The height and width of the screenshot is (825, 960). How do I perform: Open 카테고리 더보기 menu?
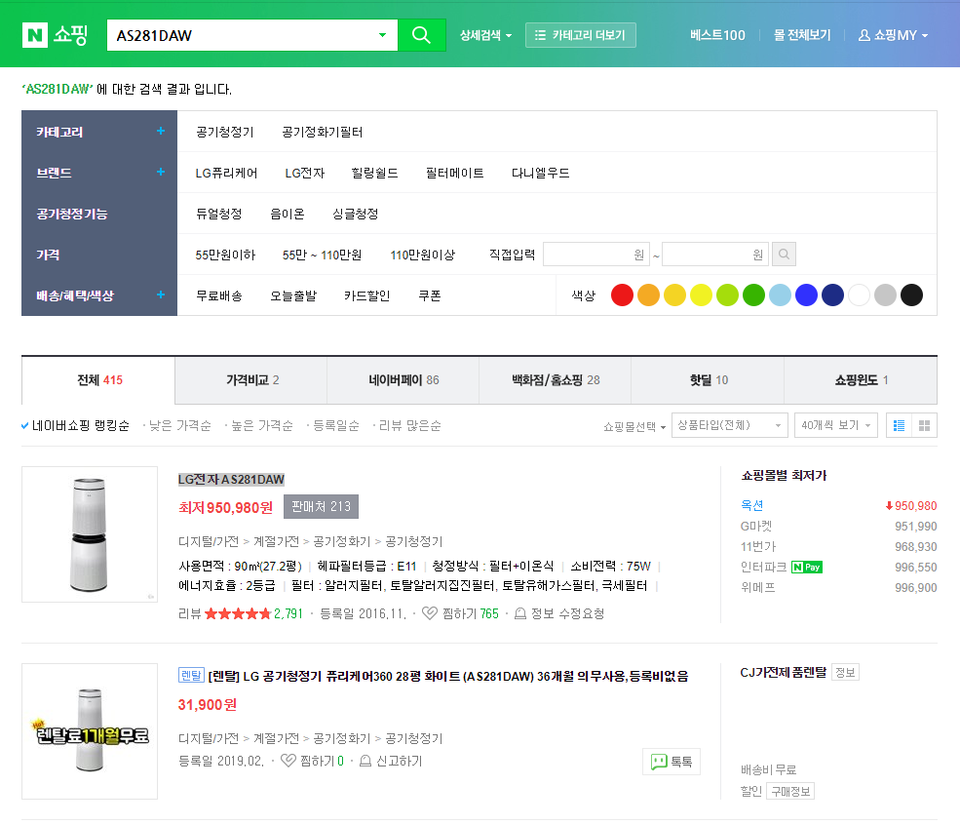(x=580, y=35)
